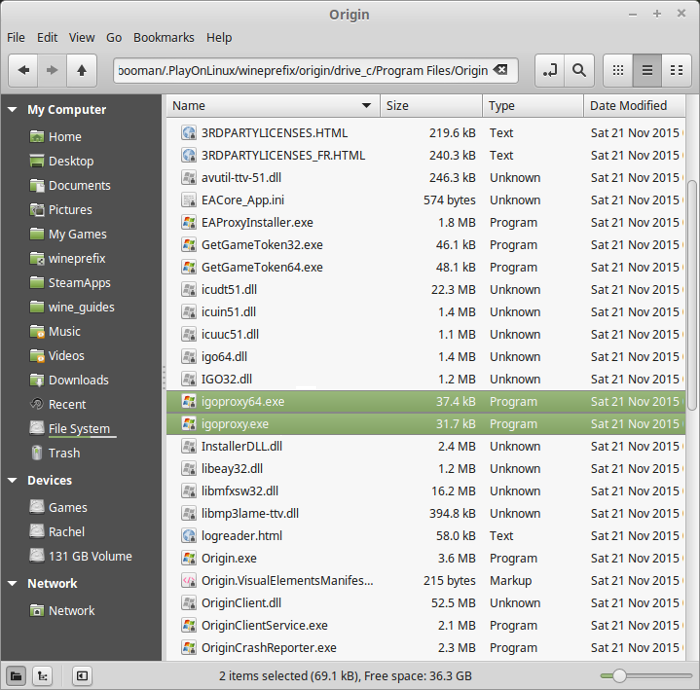Go up to parent folder
700x690 pixels.
tap(81, 70)
